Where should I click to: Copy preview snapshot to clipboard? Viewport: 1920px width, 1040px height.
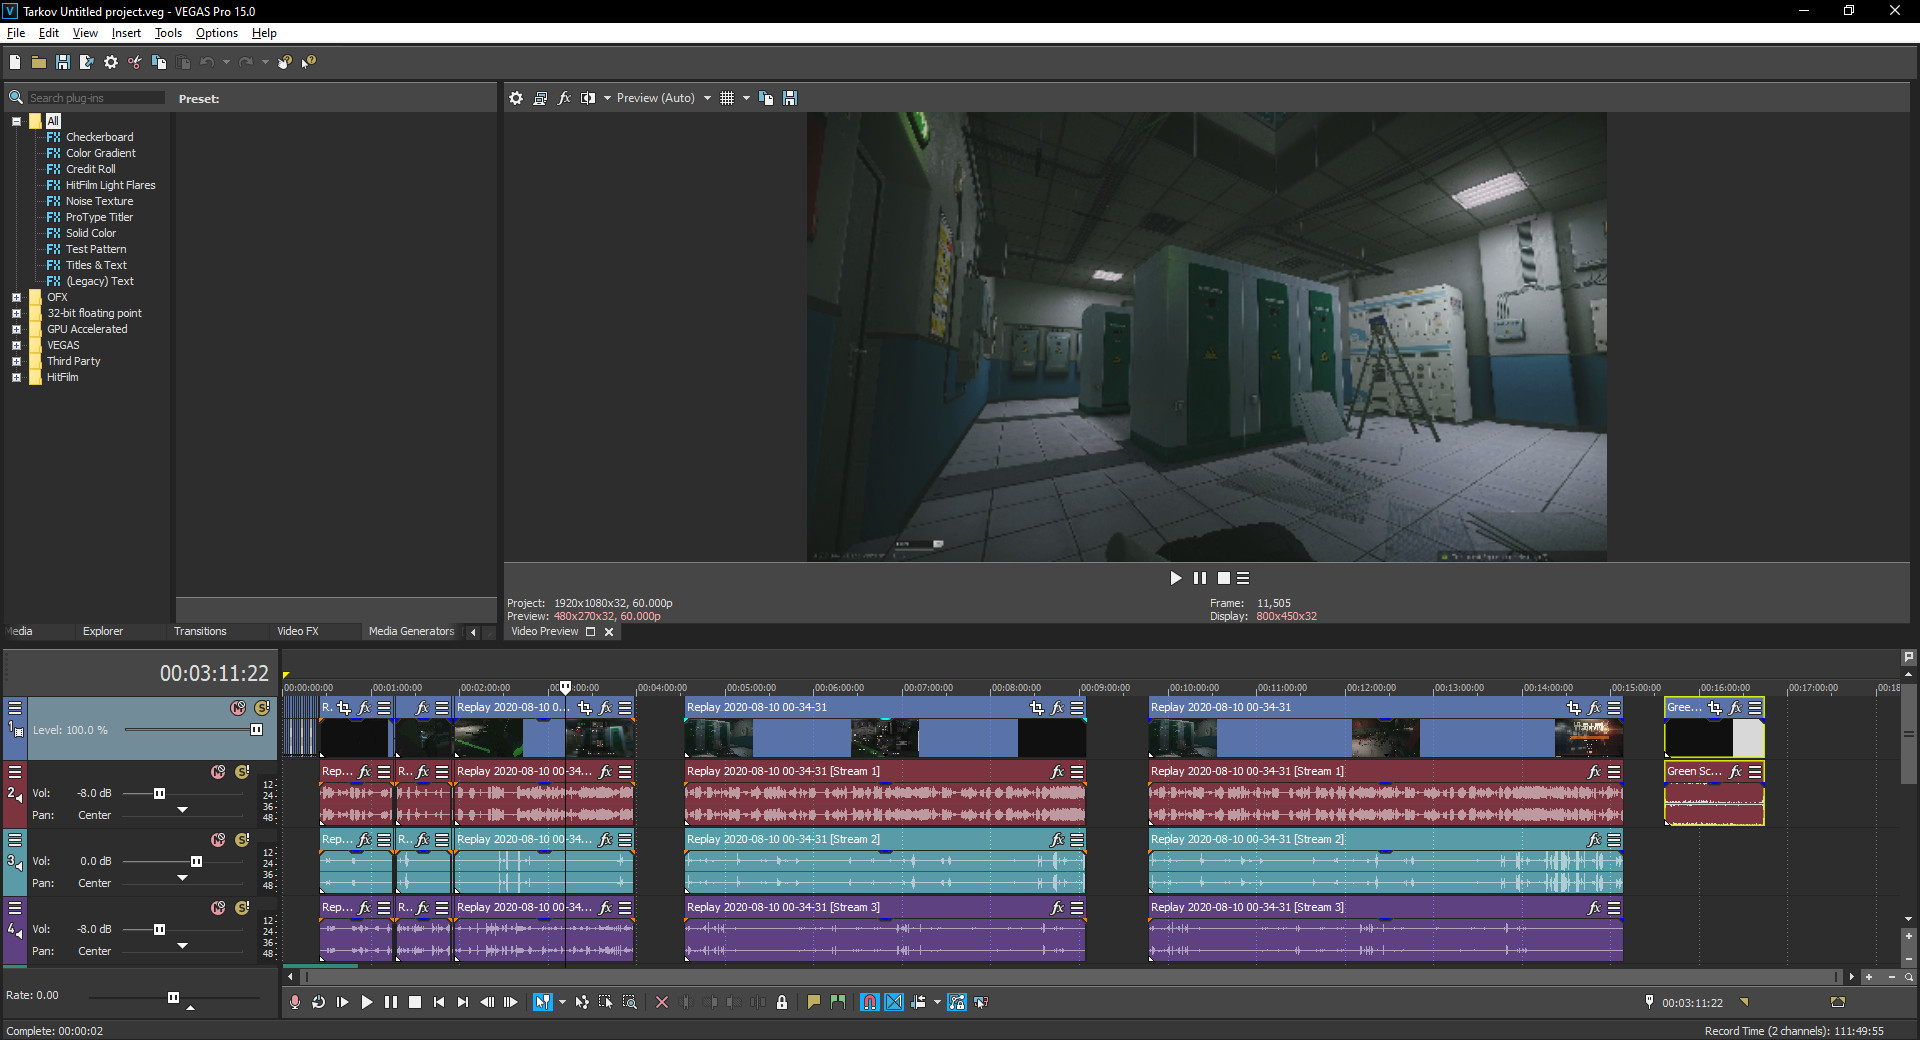point(766,98)
